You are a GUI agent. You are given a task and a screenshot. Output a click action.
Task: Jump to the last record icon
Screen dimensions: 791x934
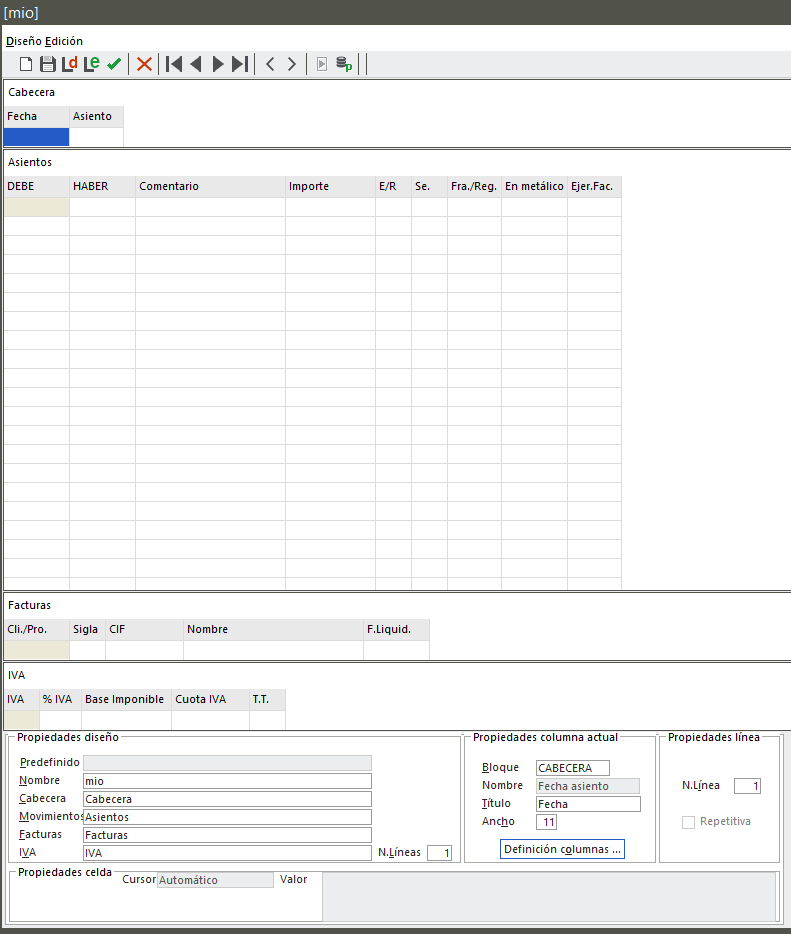click(x=240, y=64)
